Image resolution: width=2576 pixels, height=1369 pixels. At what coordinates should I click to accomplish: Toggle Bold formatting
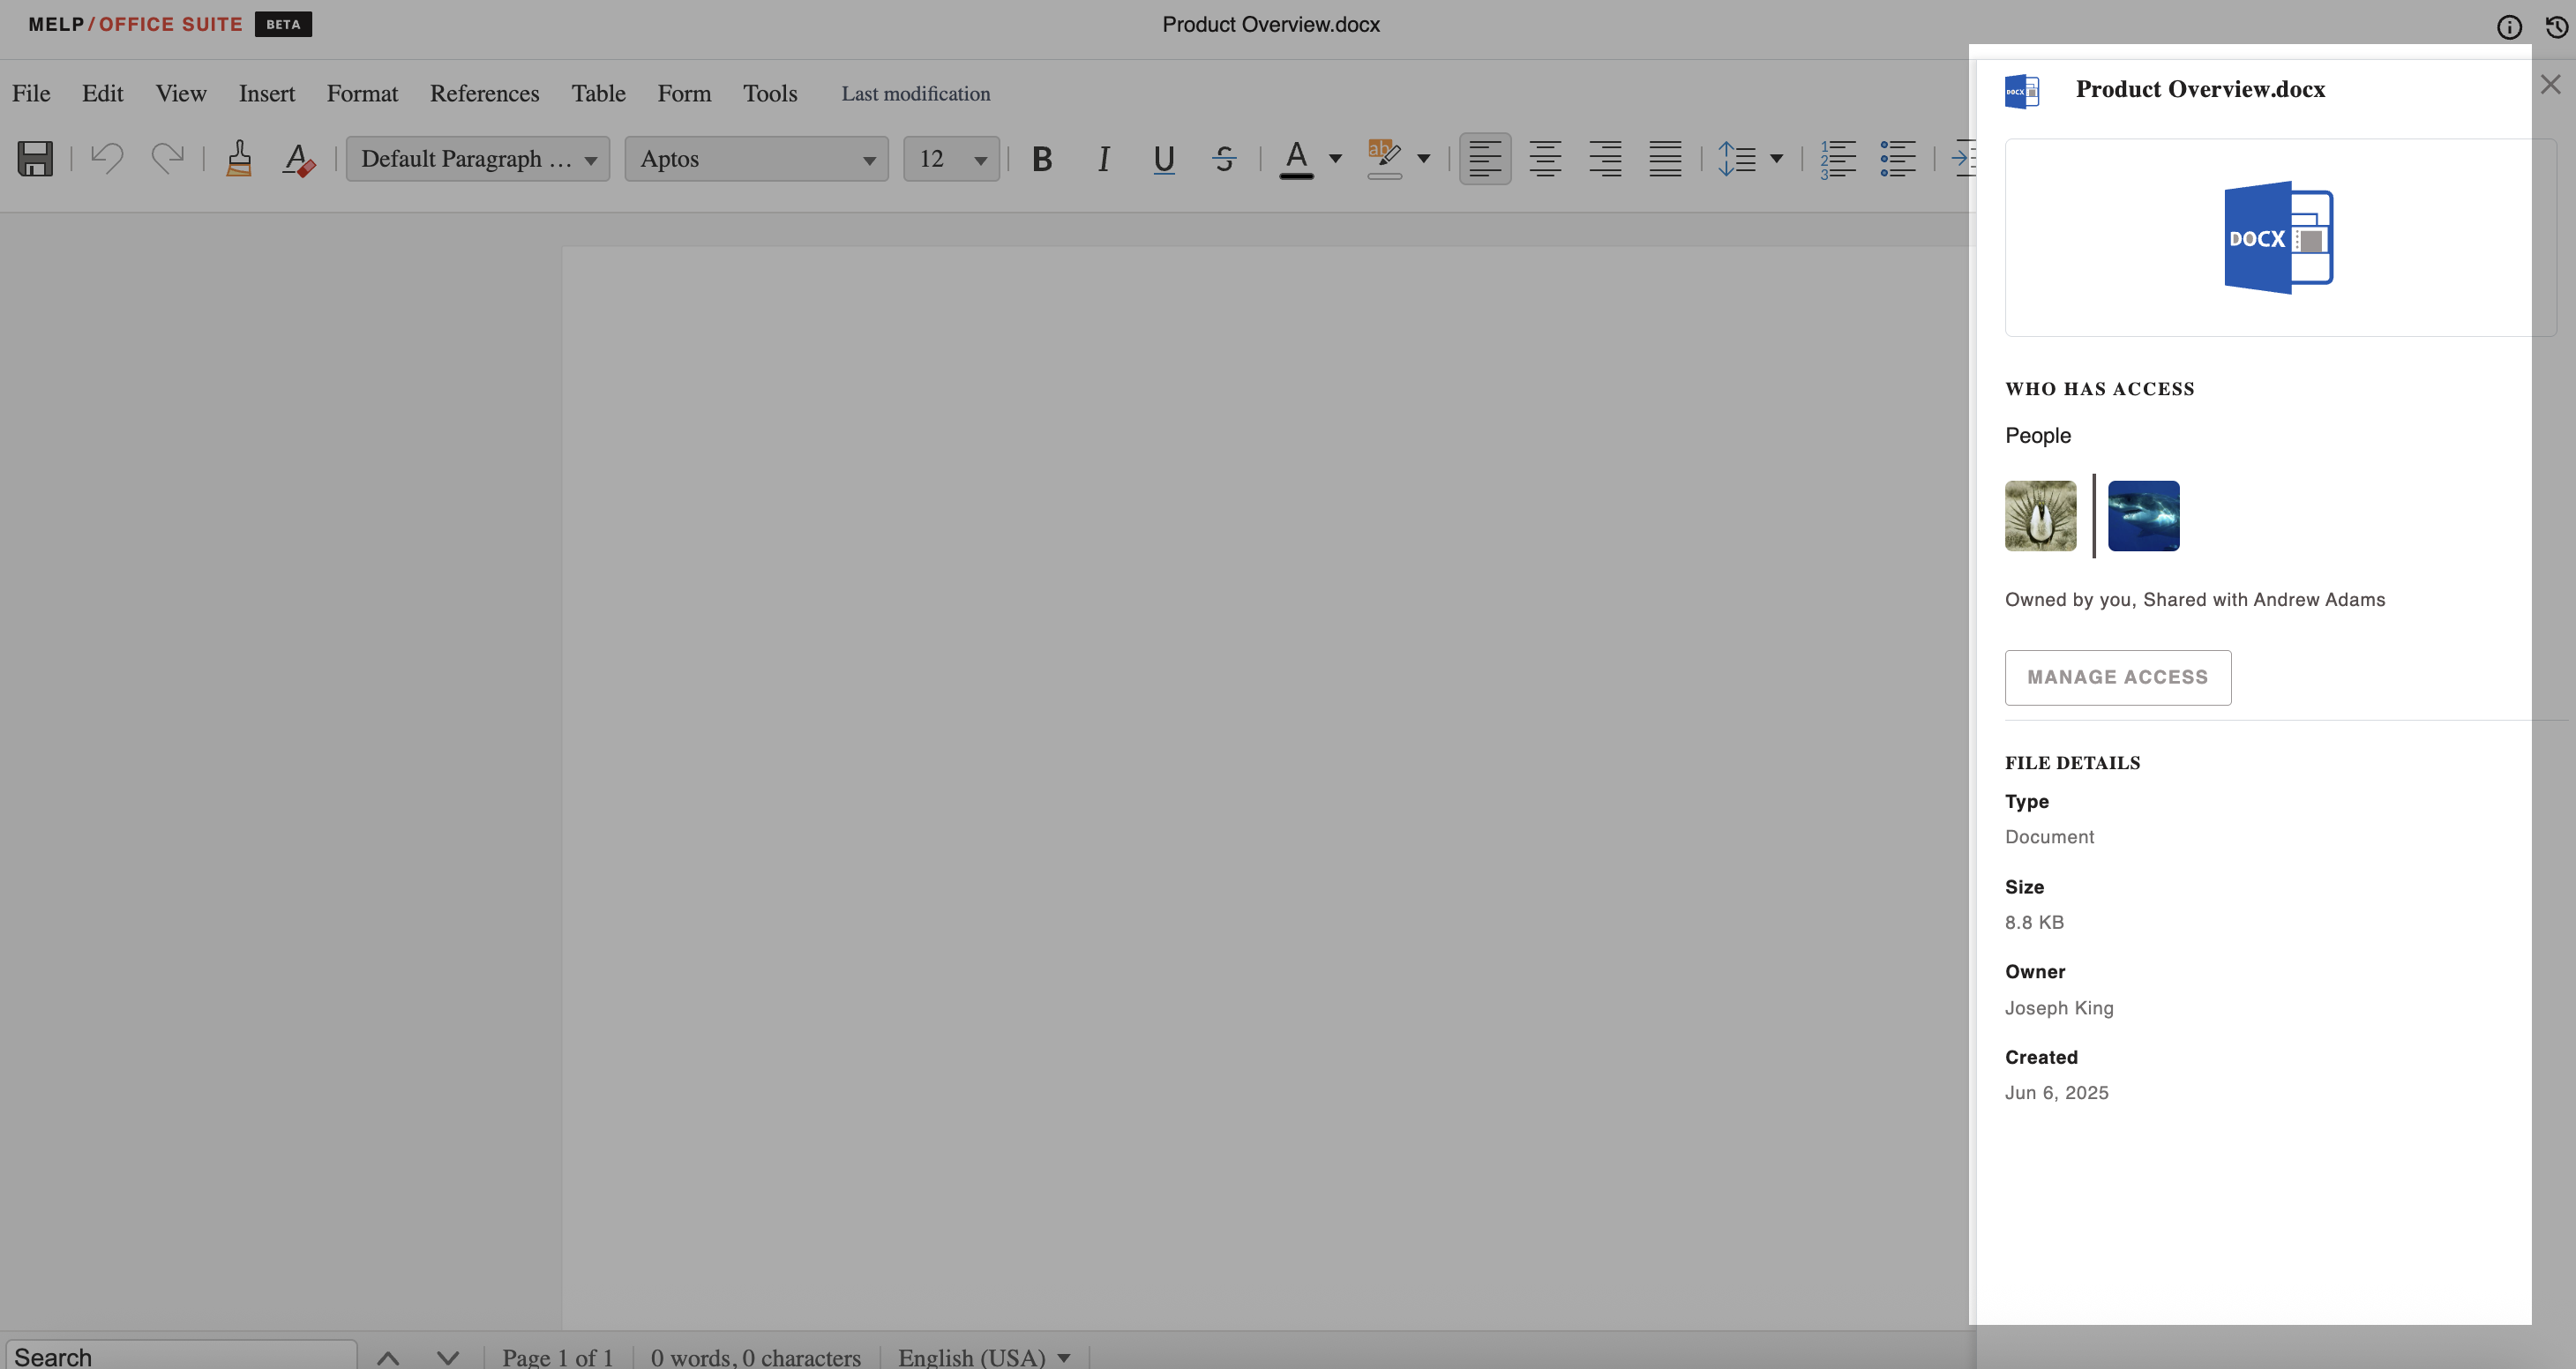pyautogui.click(x=1042, y=158)
